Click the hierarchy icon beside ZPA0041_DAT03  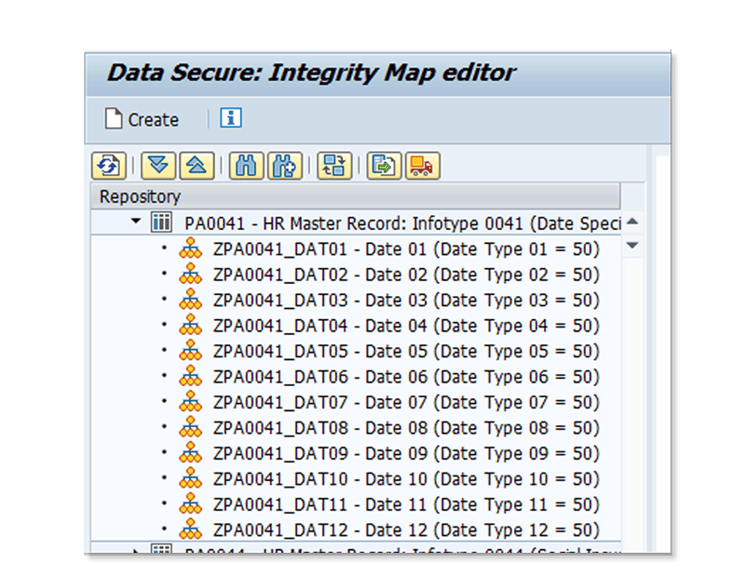(191, 299)
